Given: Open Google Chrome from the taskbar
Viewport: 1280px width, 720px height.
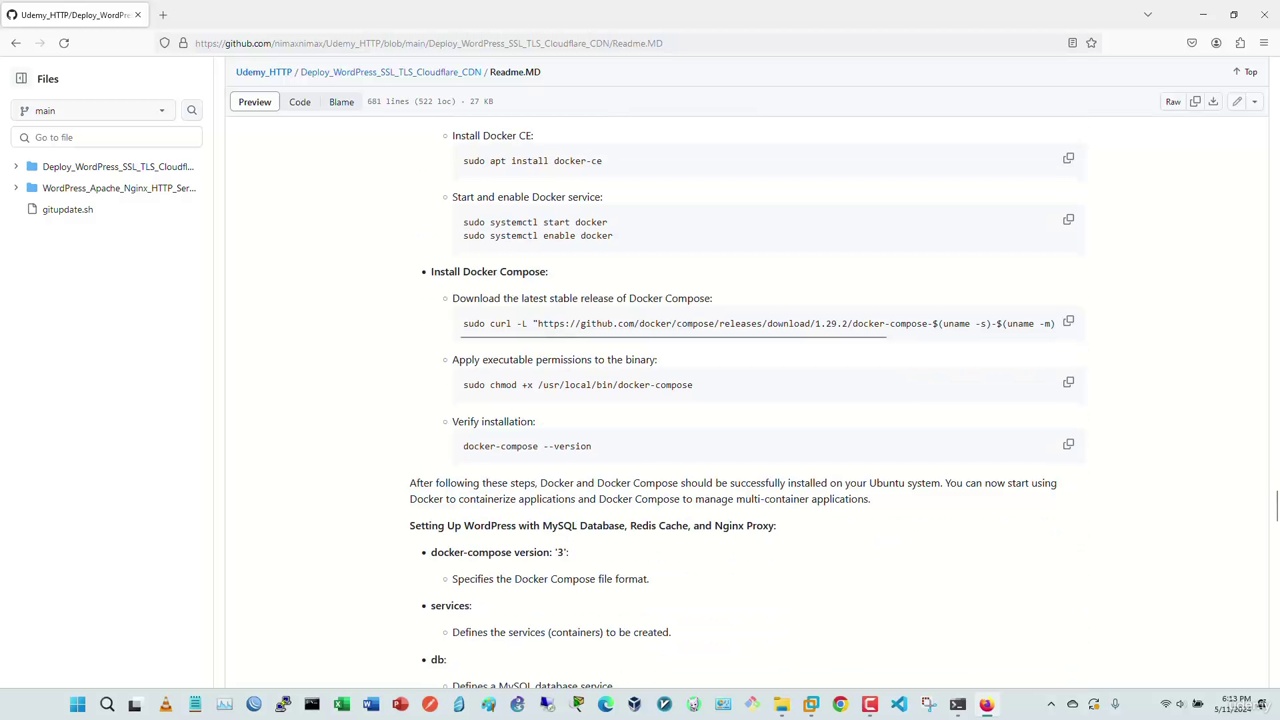Looking at the screenshot, I should [x=840, y=705].
